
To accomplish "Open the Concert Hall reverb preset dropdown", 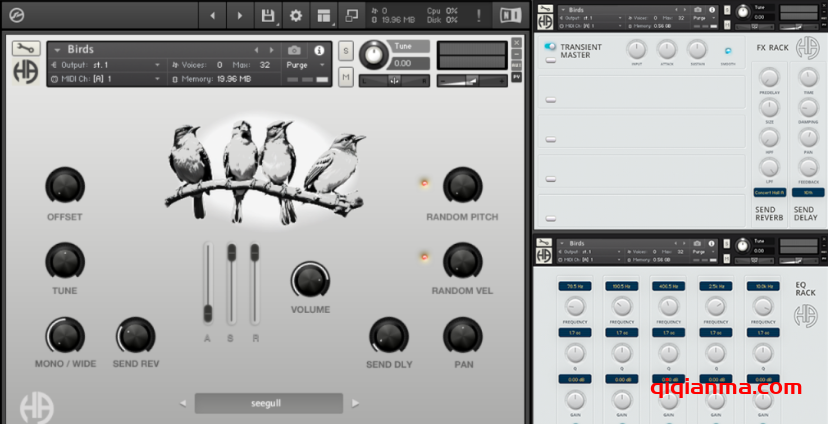I will pyautogui.click(x=770, y=193).
